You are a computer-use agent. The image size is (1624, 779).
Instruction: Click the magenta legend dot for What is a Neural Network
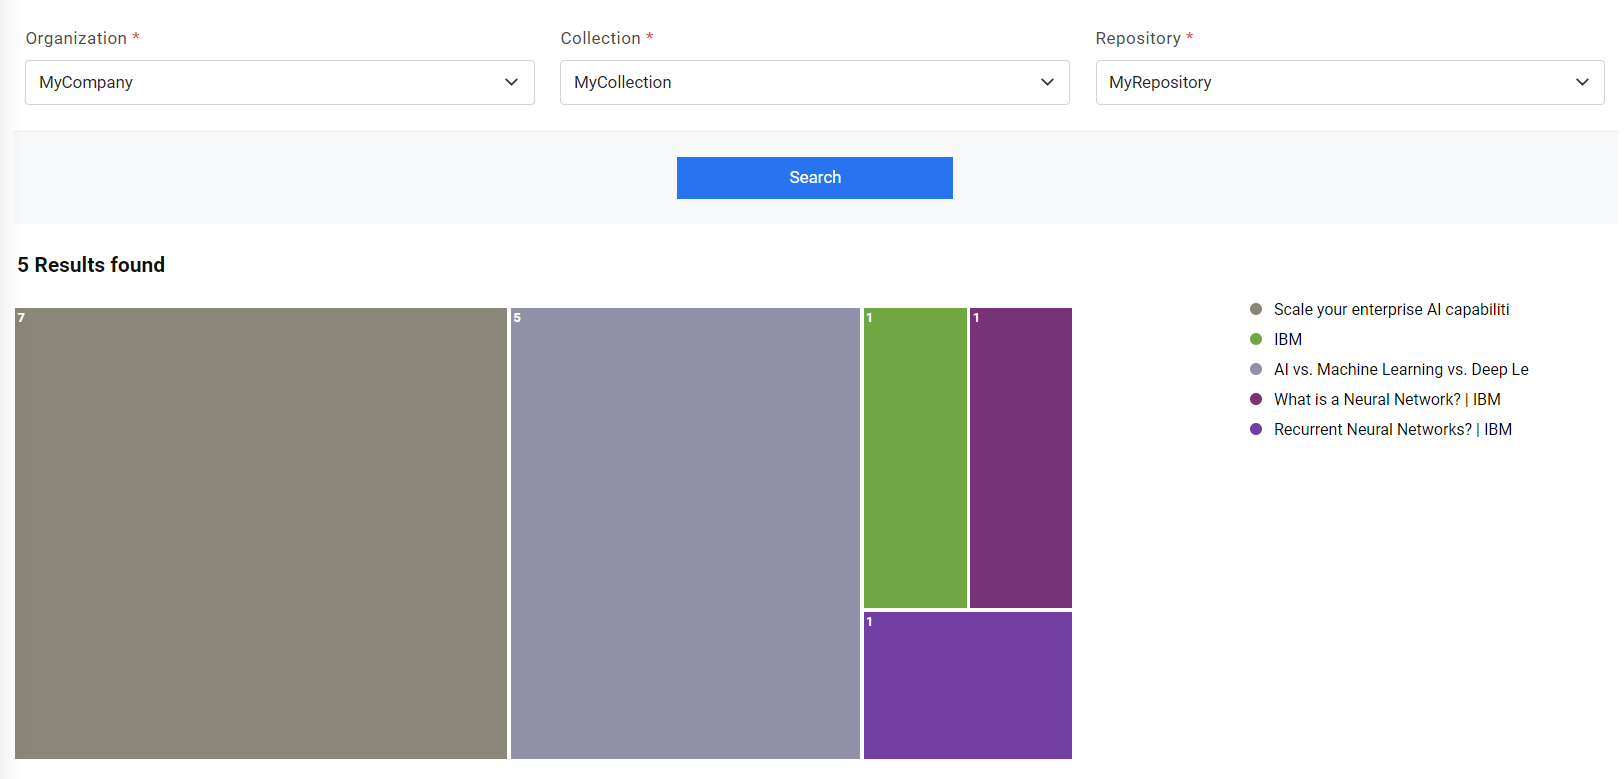click(x=1256, y=399)
